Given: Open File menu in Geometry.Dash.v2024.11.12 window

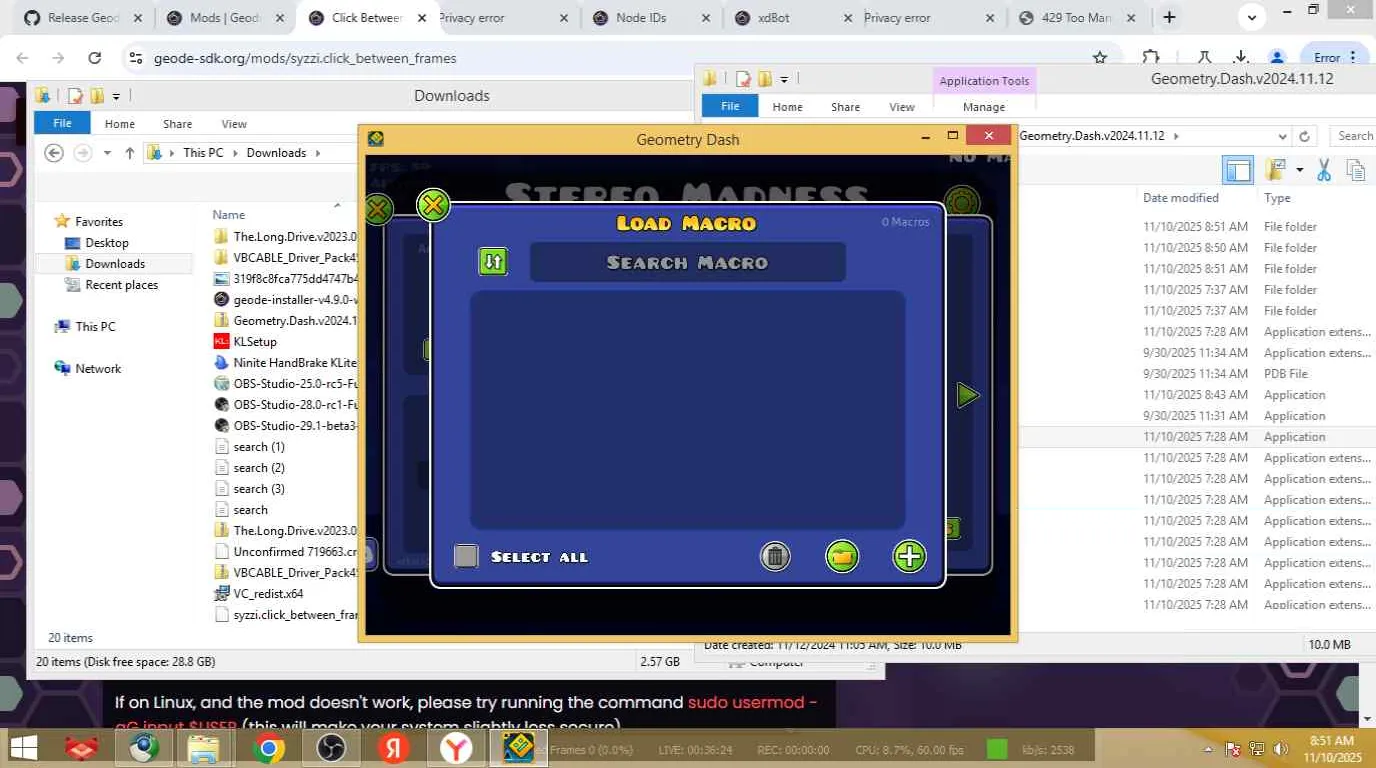Looking at the screenshot, I should 730,106.
